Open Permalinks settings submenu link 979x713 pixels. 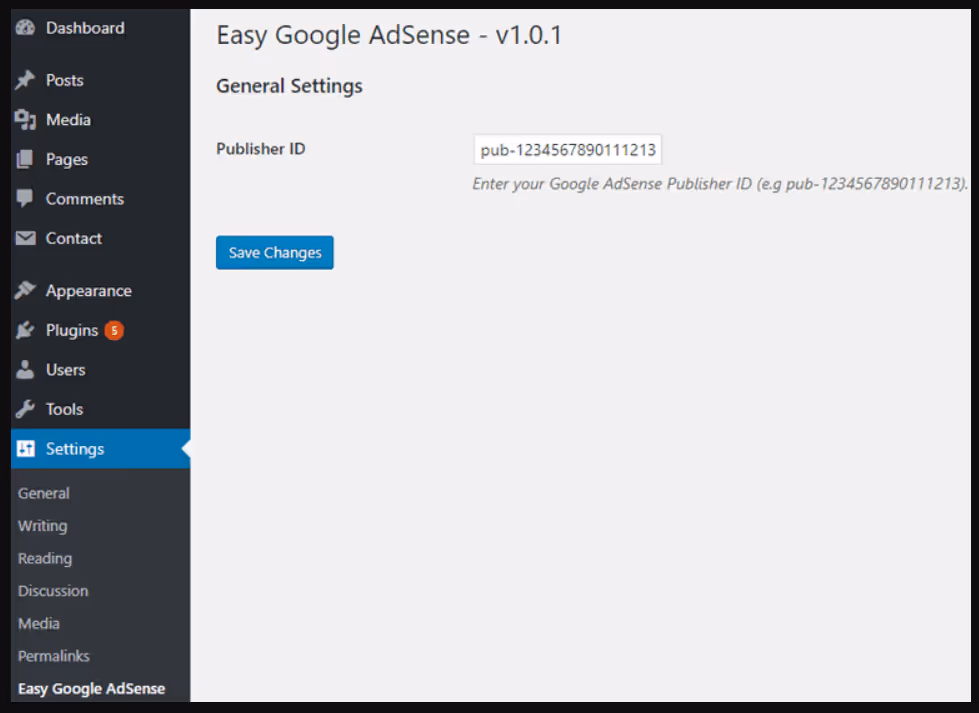[x=54, y=656]
